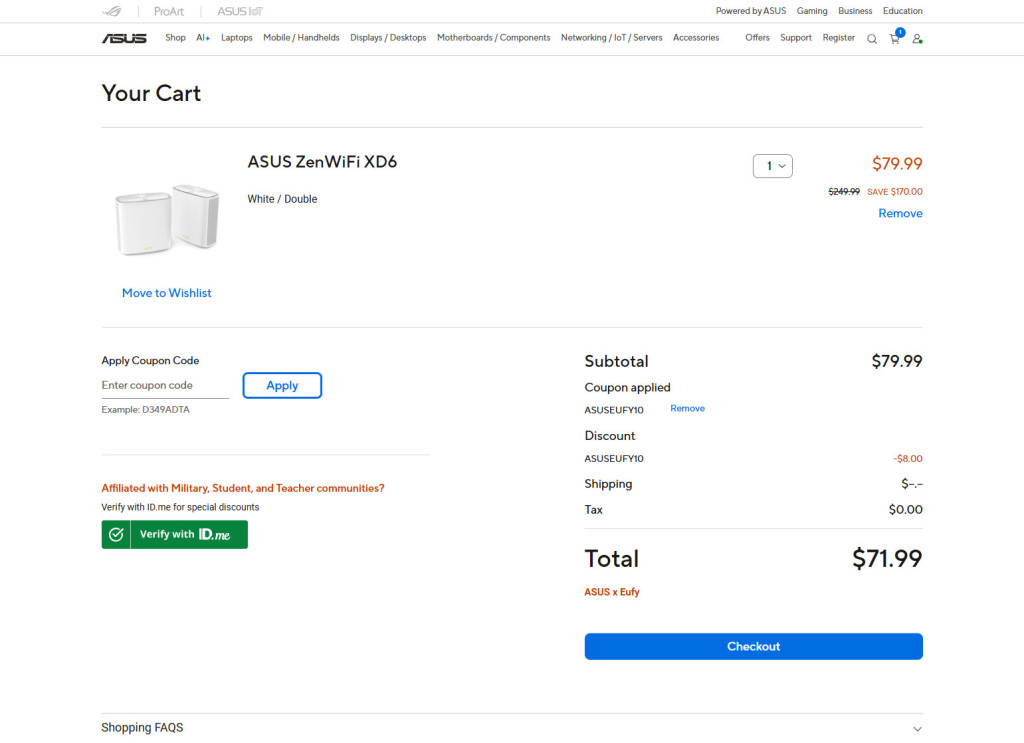Open the Motherboards / Components menu
The height and width of the screenshot is (743, 1024).
(493, 38)
